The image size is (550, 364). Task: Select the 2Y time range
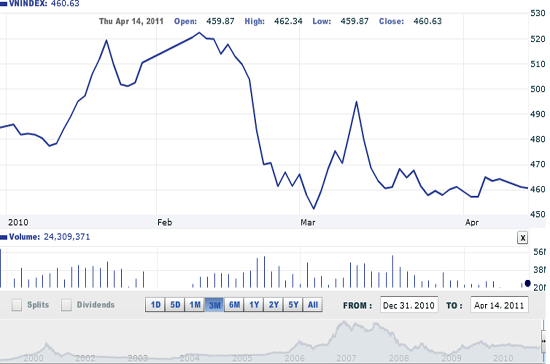(x=274, y=305)
